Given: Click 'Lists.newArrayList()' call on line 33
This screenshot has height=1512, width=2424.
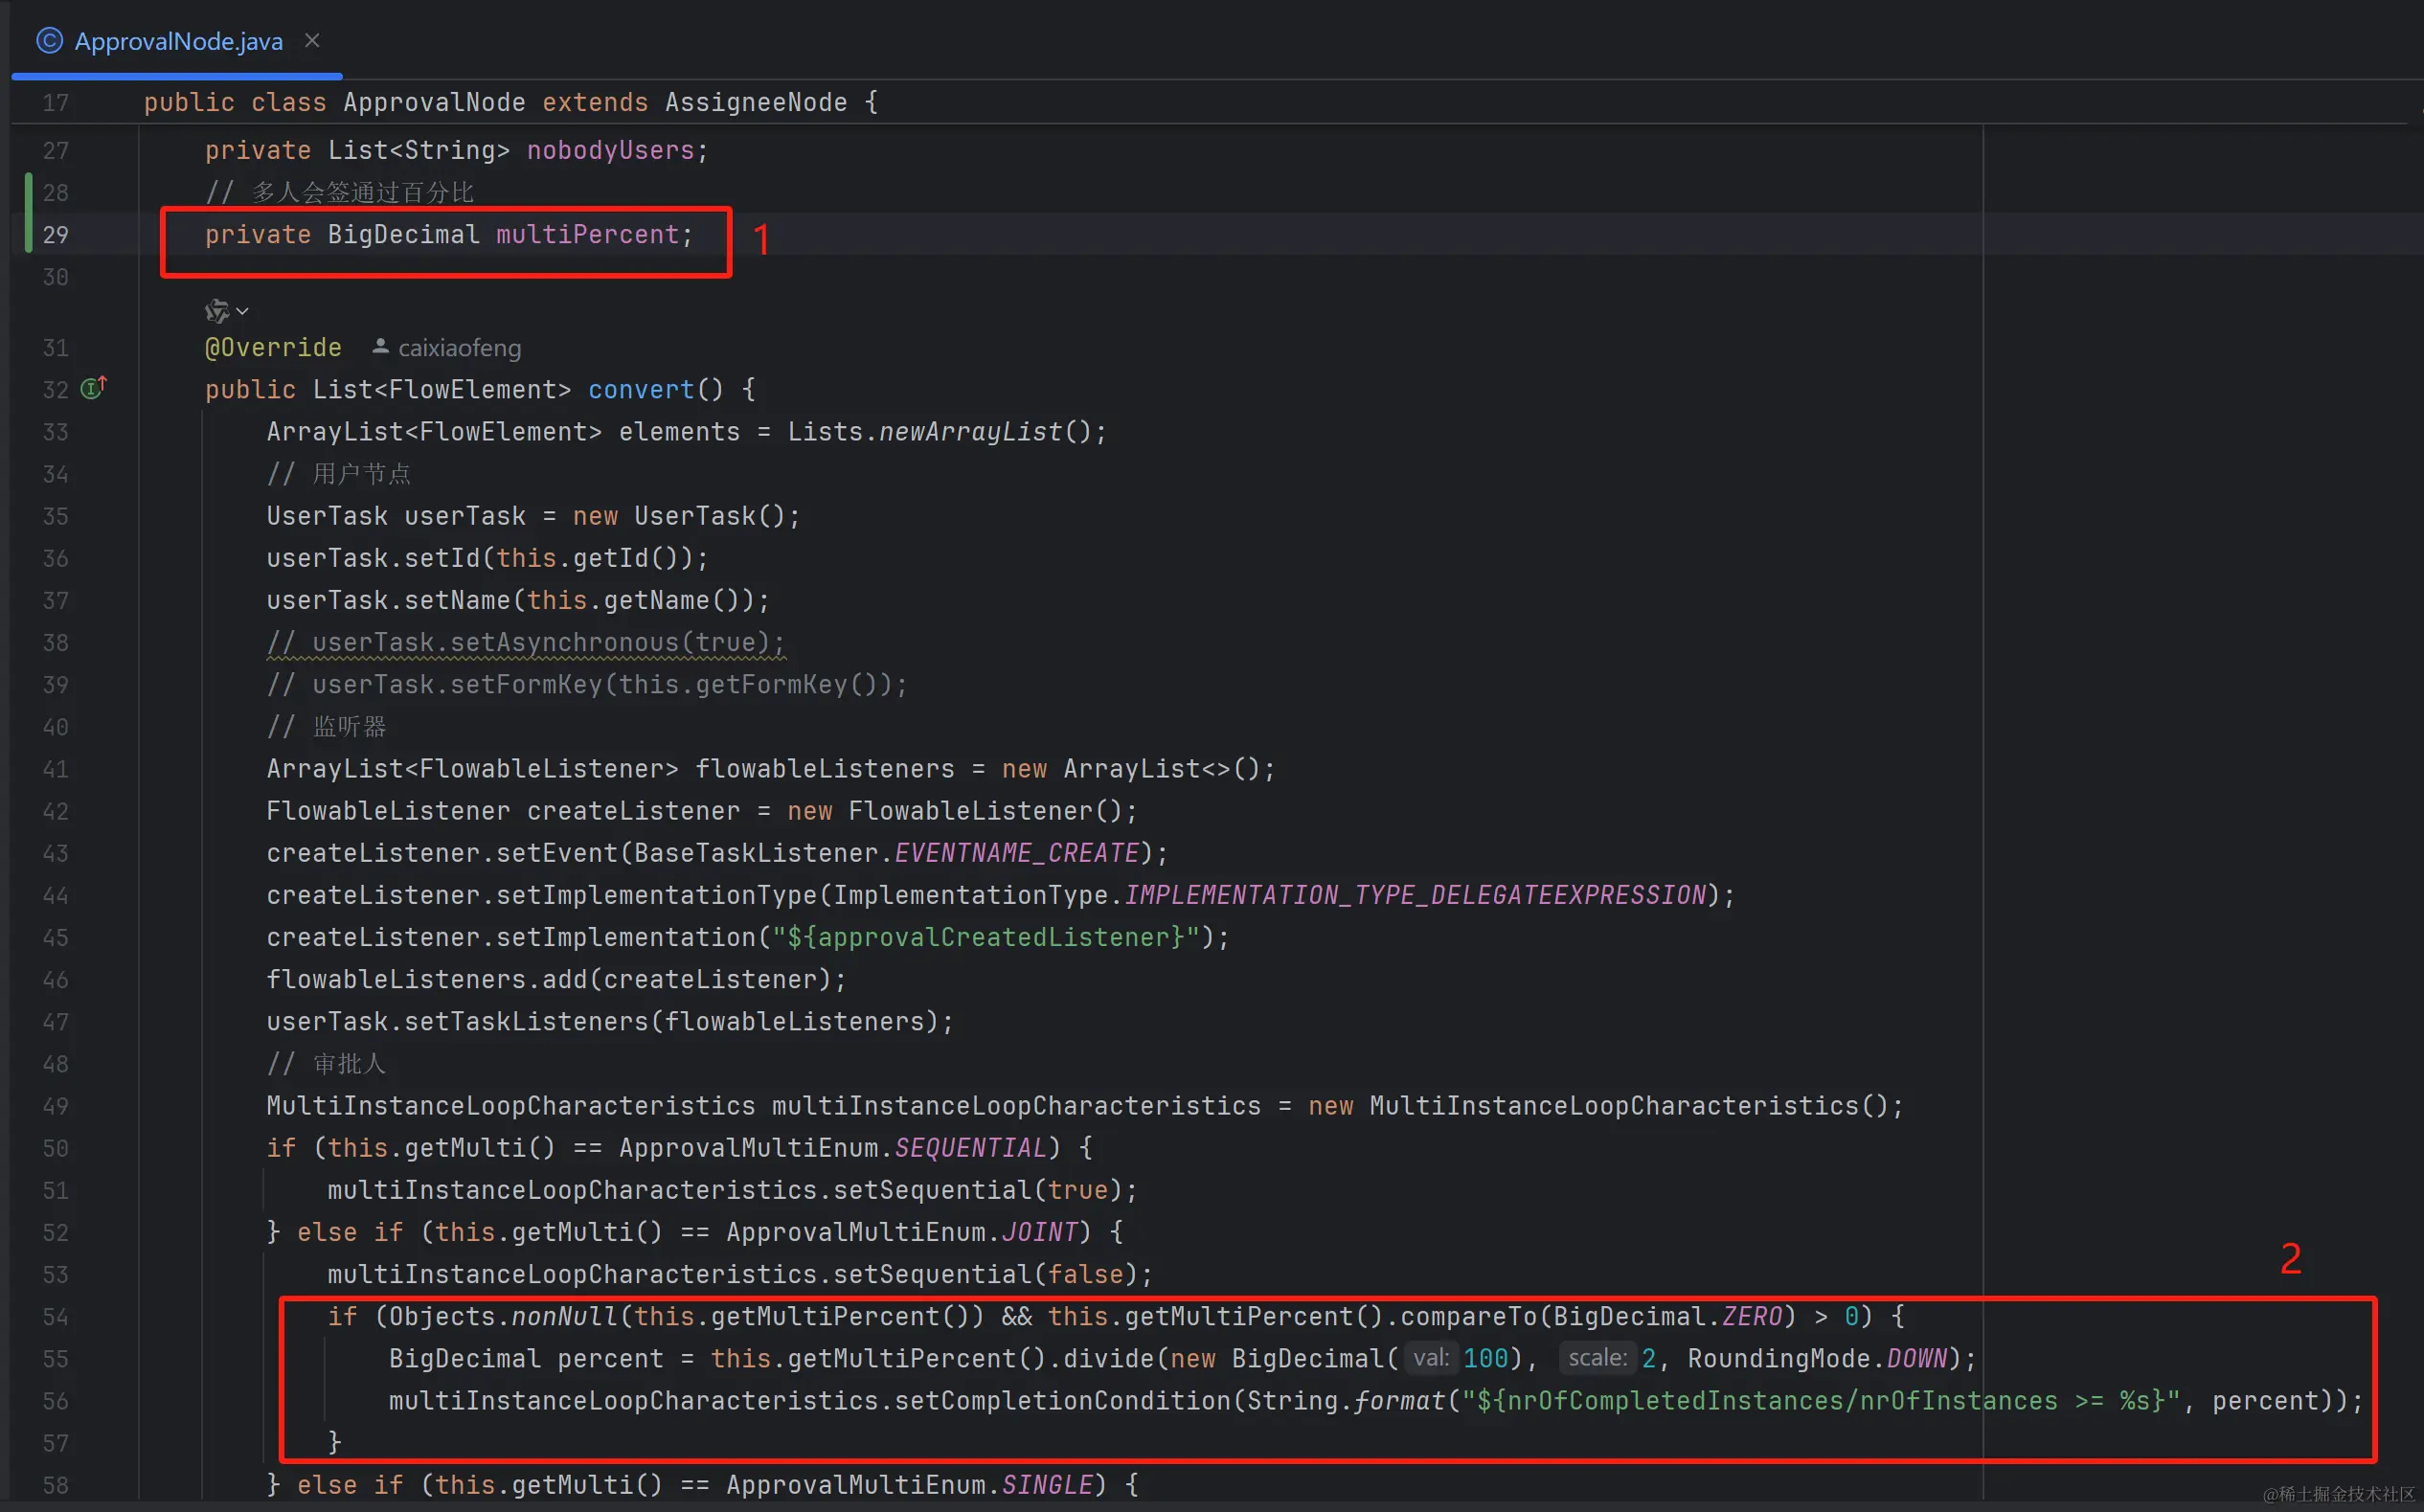Looking at the screenshot, I should [940, 432].
